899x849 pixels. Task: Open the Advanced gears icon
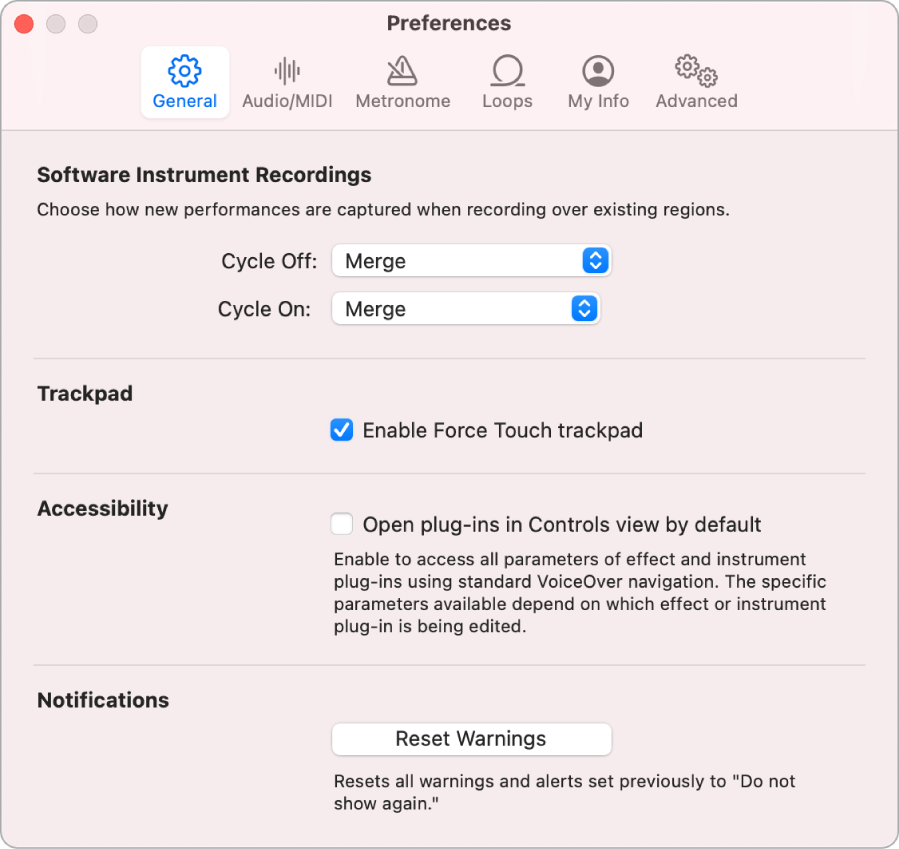click(696, 71)
